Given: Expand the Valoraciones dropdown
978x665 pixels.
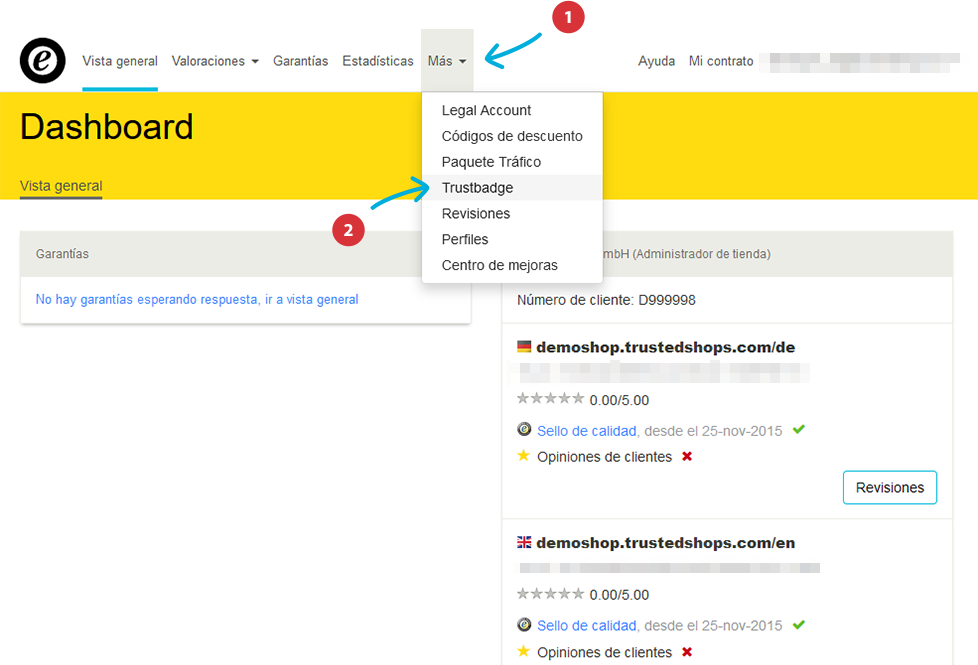Looking at the screenshot, I should 215,61.
